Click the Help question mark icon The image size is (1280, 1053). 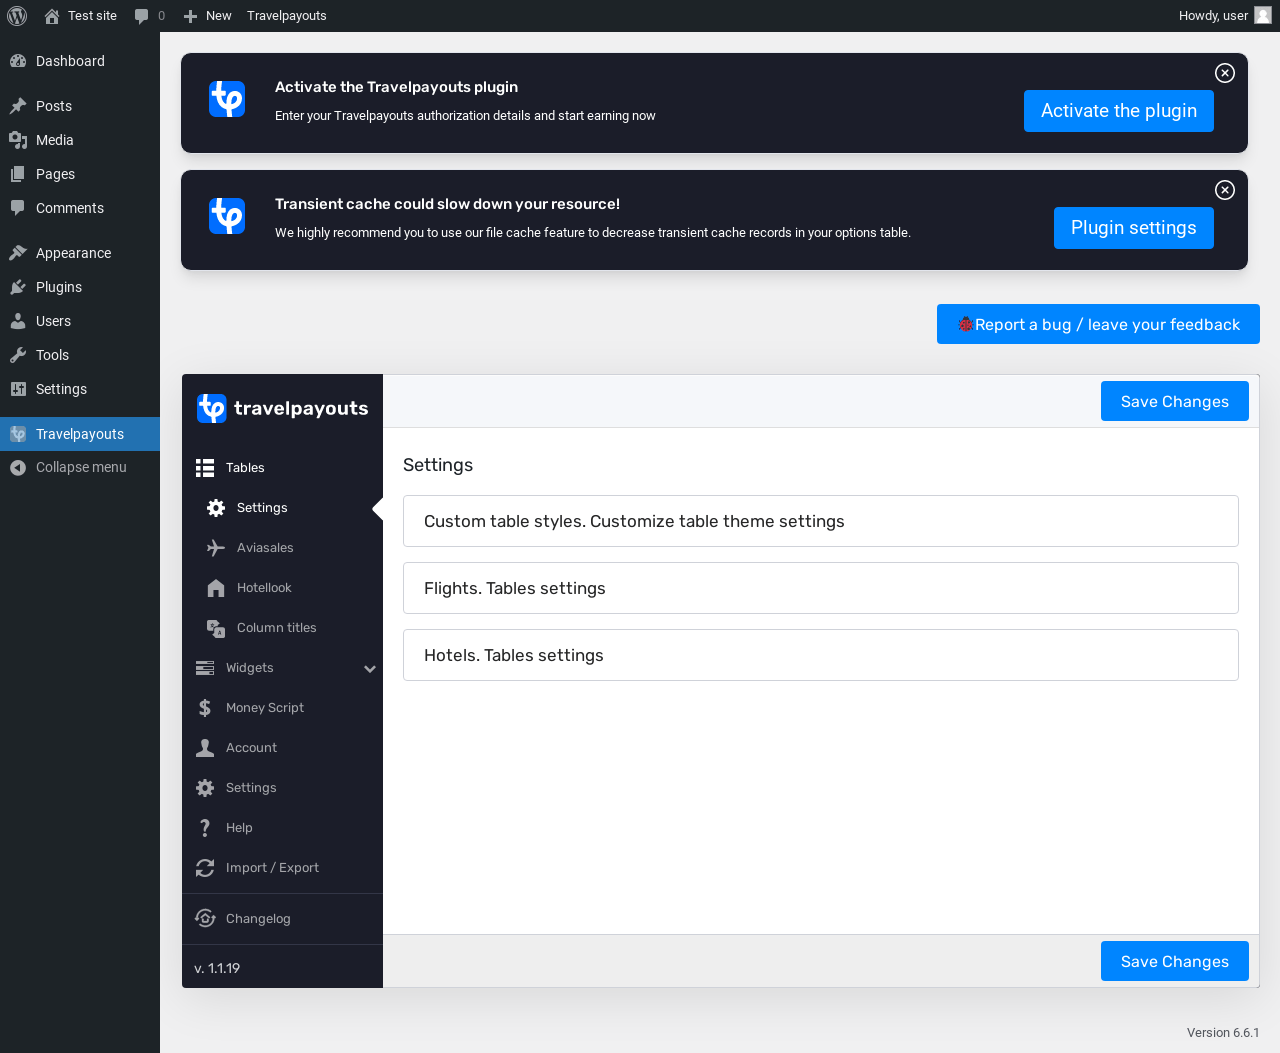pos(205,828)
